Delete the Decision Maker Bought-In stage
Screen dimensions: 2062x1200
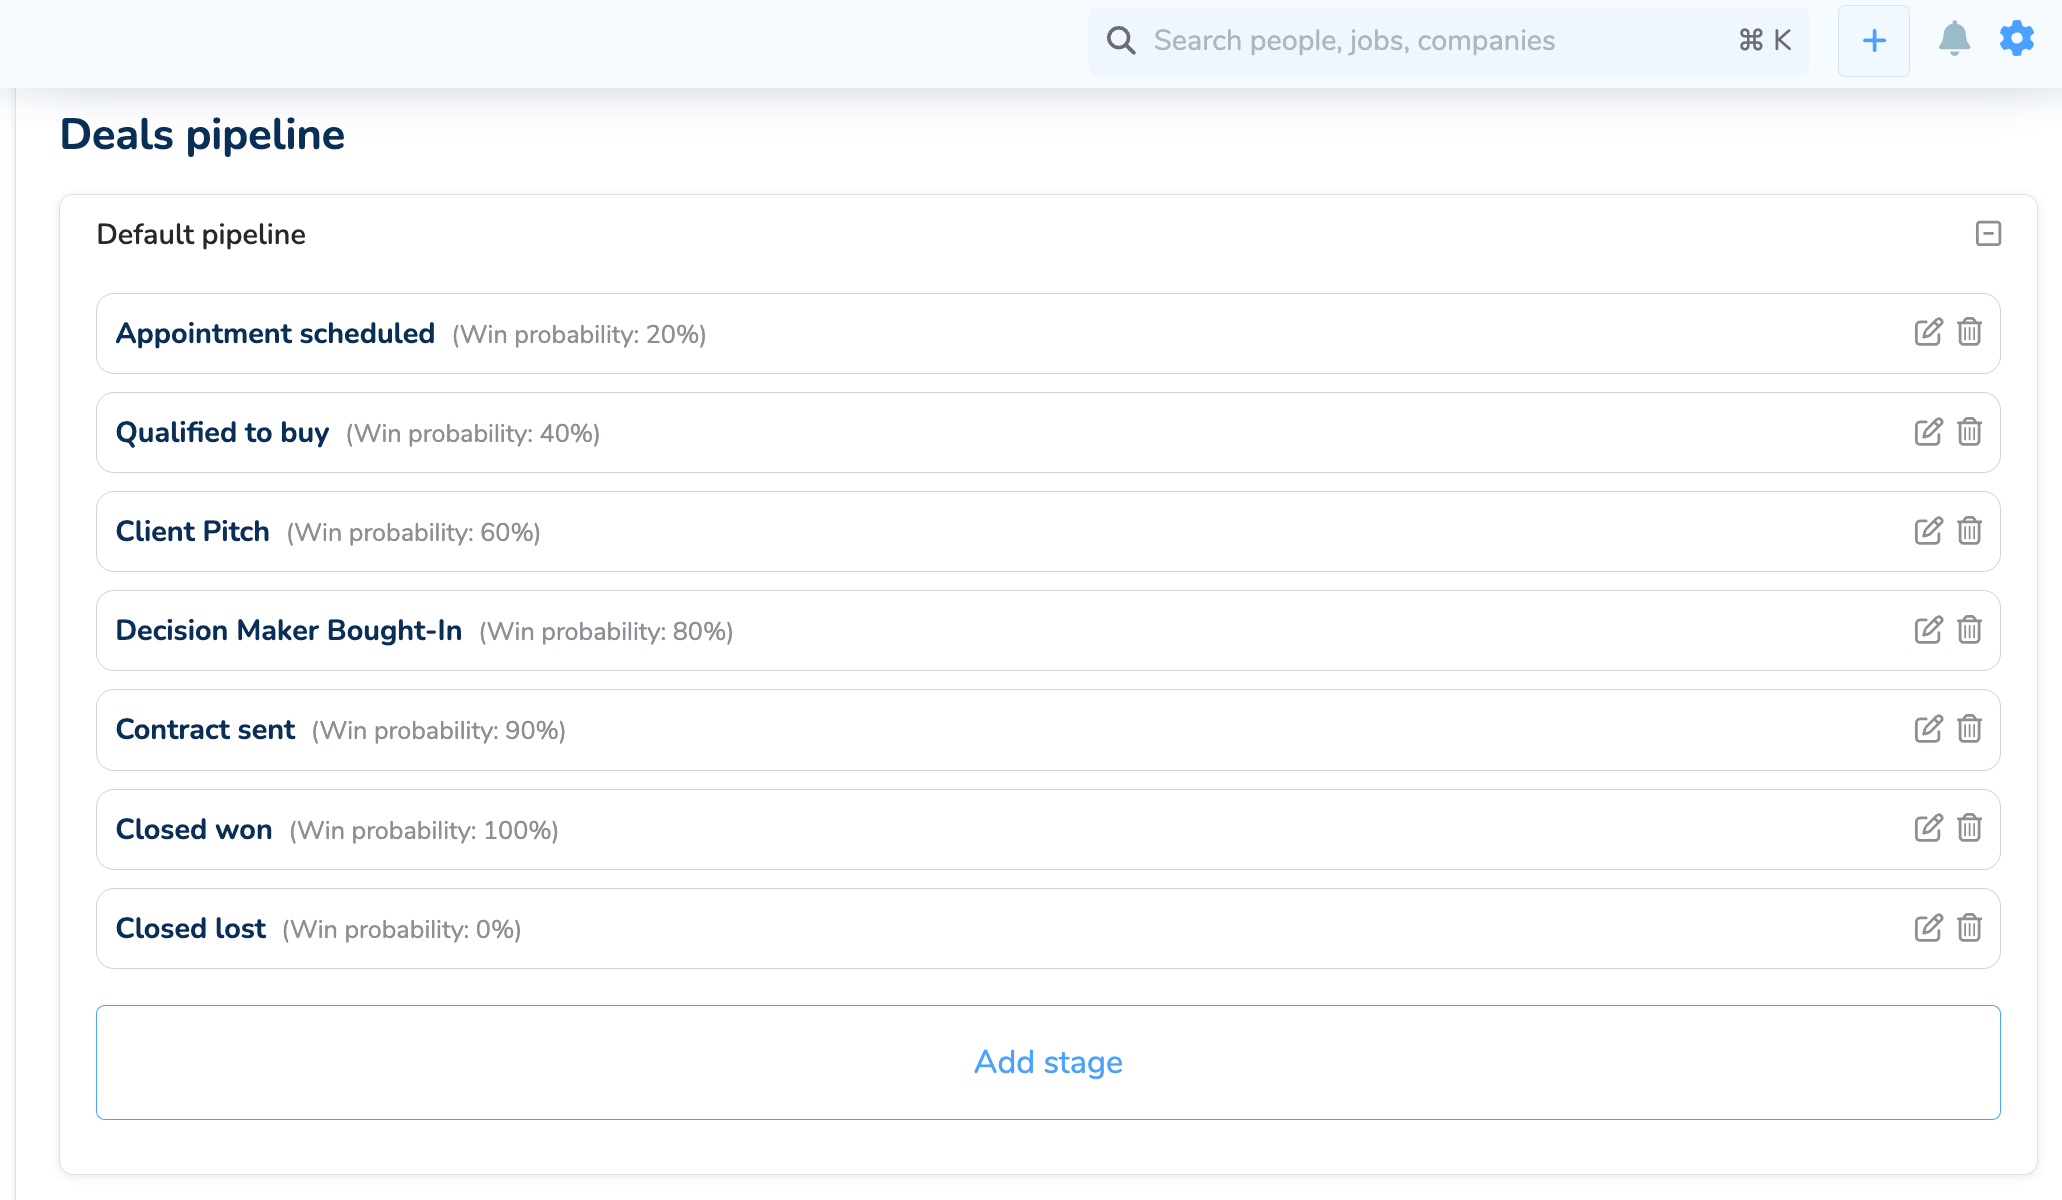(1969, 630)
